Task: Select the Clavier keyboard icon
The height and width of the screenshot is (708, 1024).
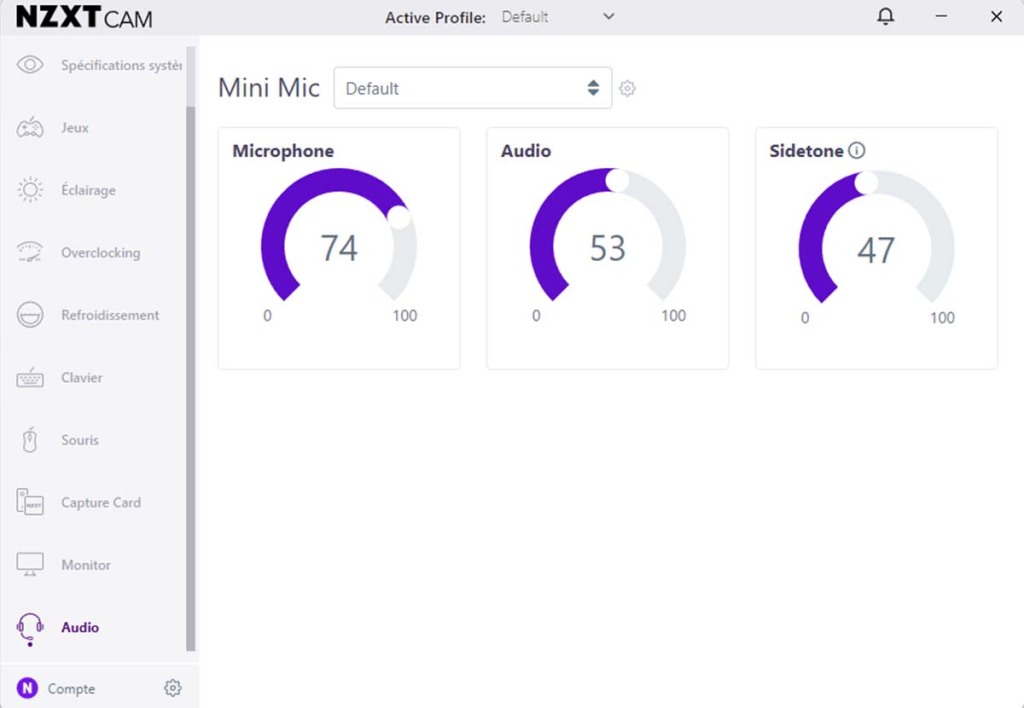Action: point(30,378)
